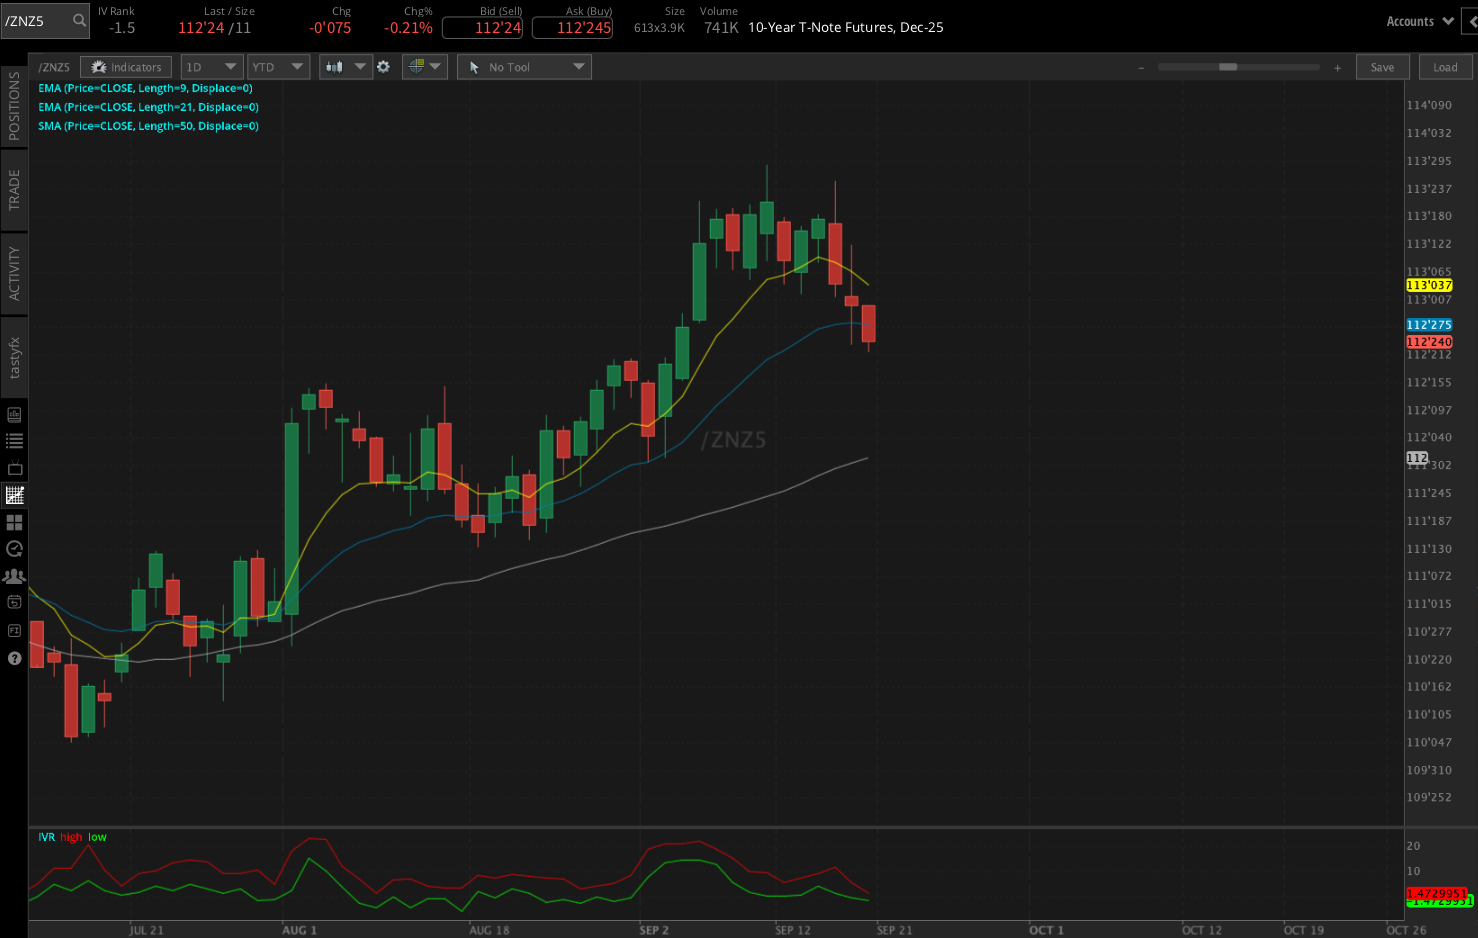The height and width of the screenshot is (938, 1478).
Task: Click the Volume value 741K
Action: click(x=721, y=28)
